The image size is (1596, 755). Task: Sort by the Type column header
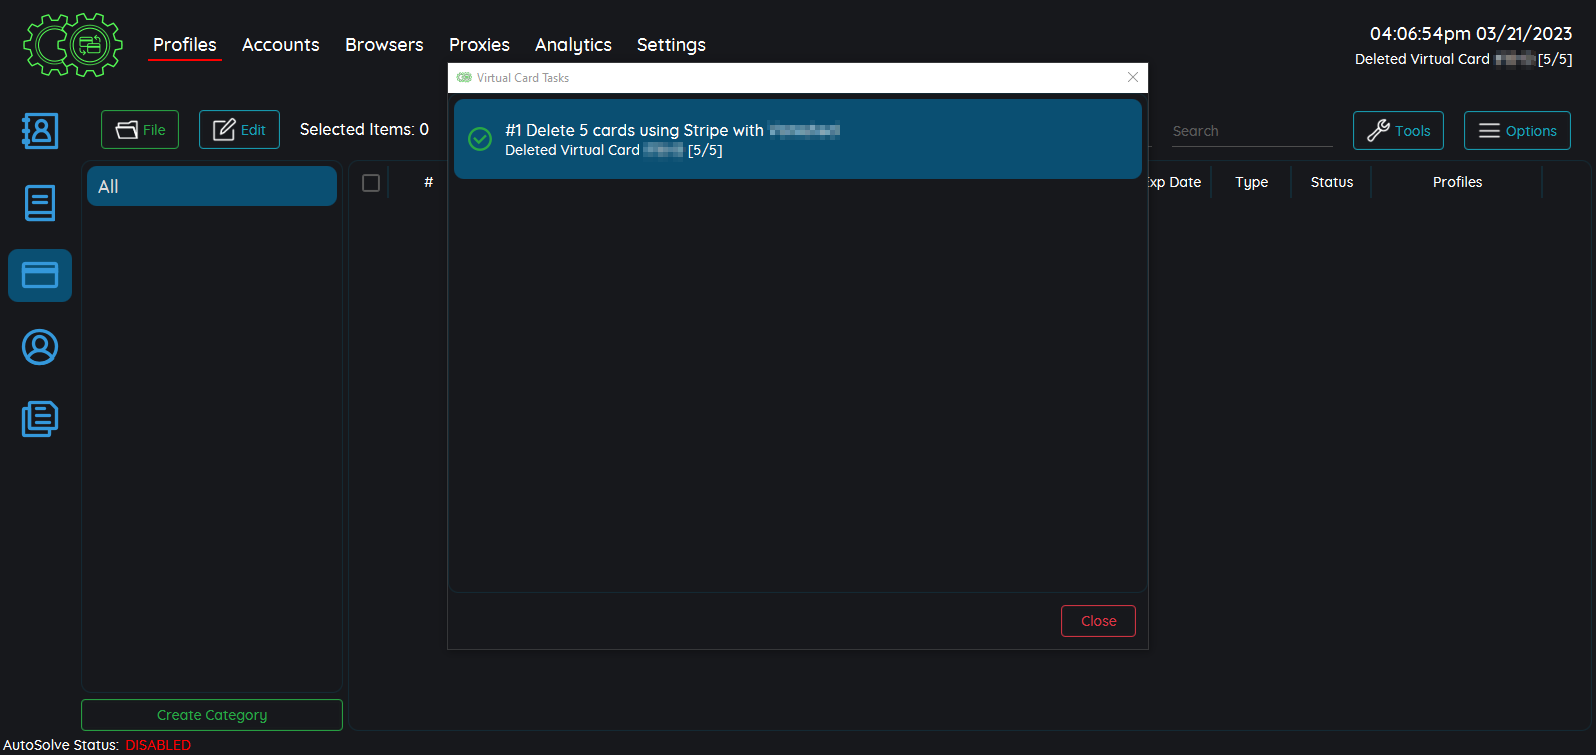coord(1251,182)
